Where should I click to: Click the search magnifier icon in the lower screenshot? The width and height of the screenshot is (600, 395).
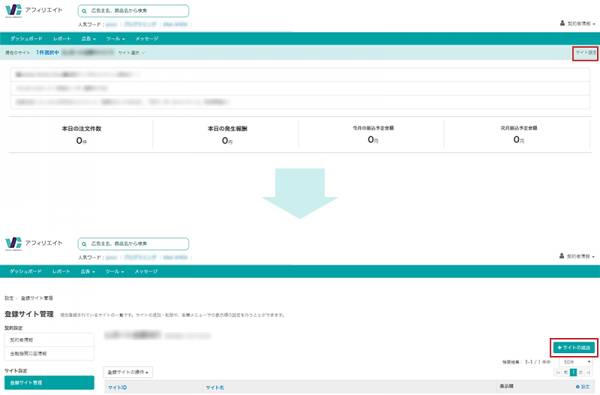pyautogui.click(x=84, y=244)
